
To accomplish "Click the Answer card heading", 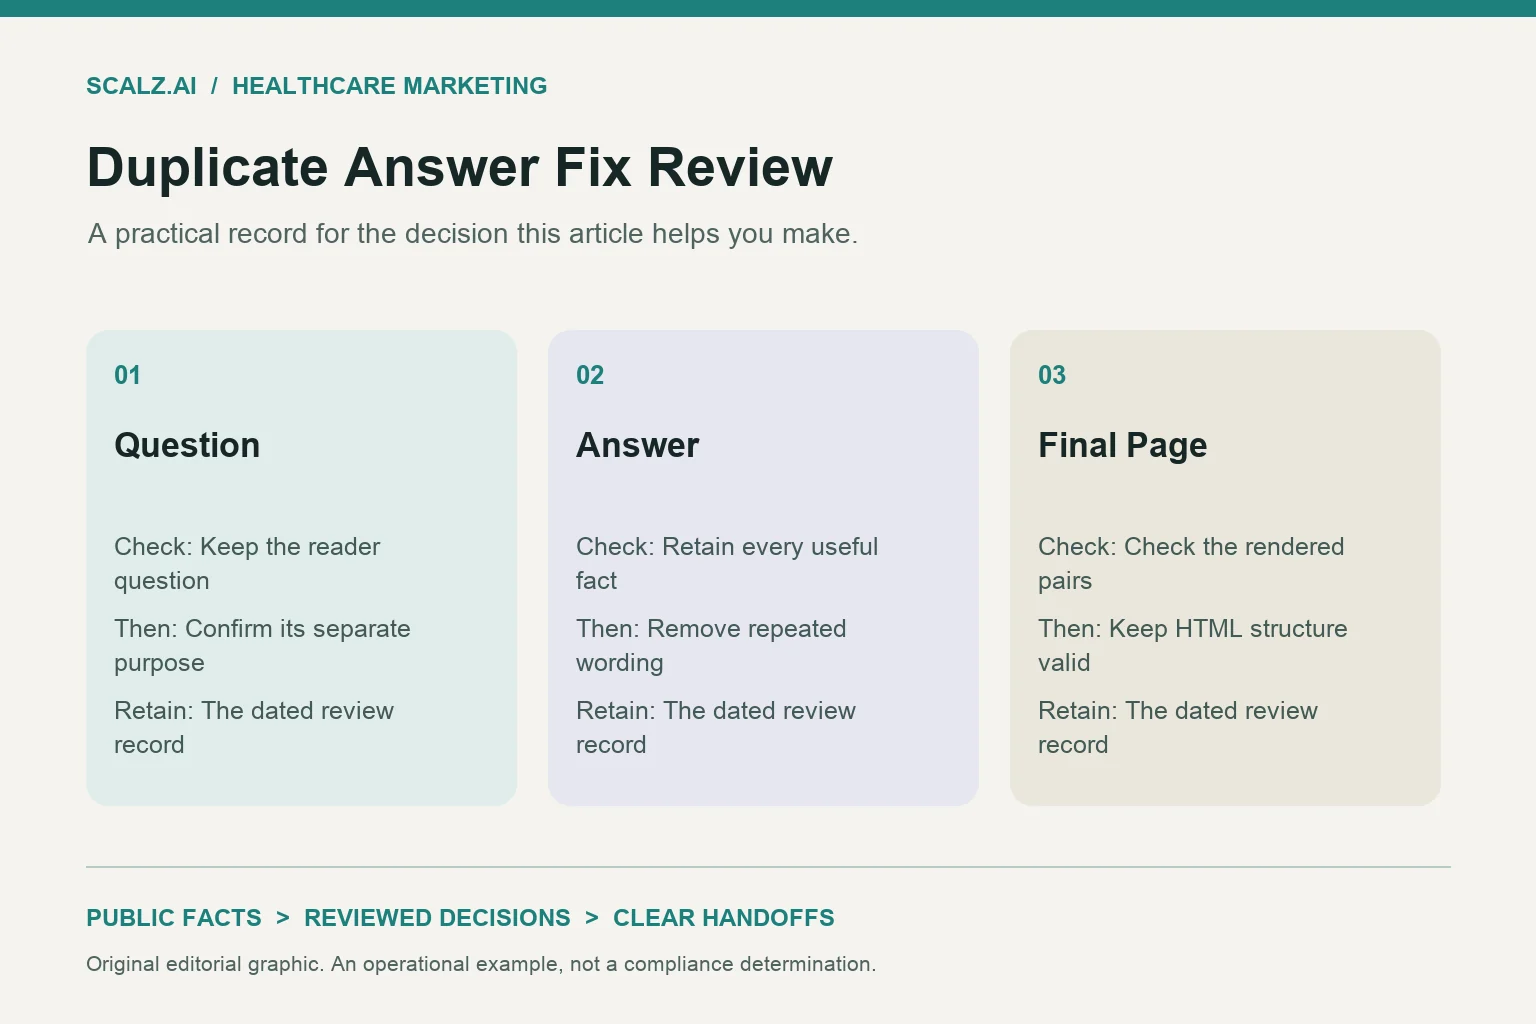I will [638, 445].
